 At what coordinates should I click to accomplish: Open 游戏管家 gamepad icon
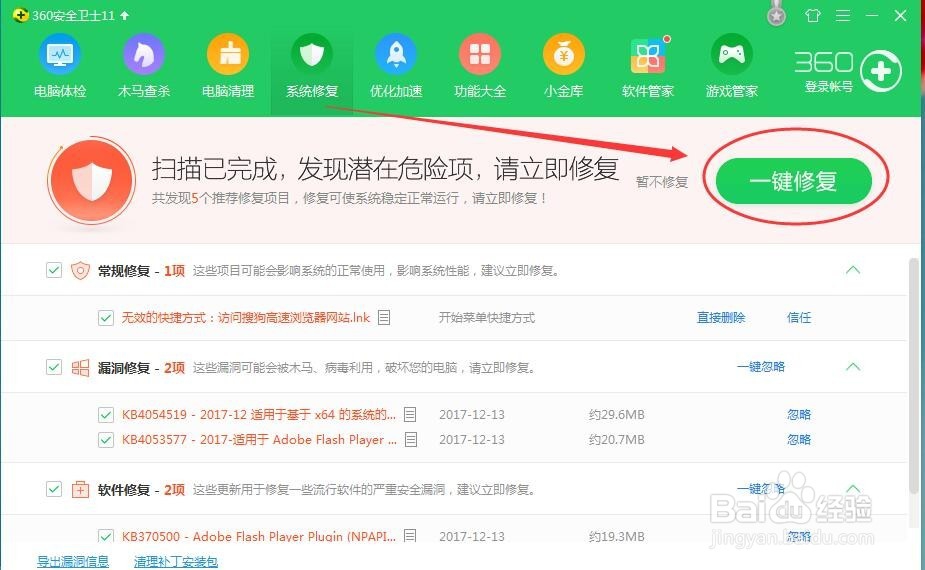(x=732, y=54)
